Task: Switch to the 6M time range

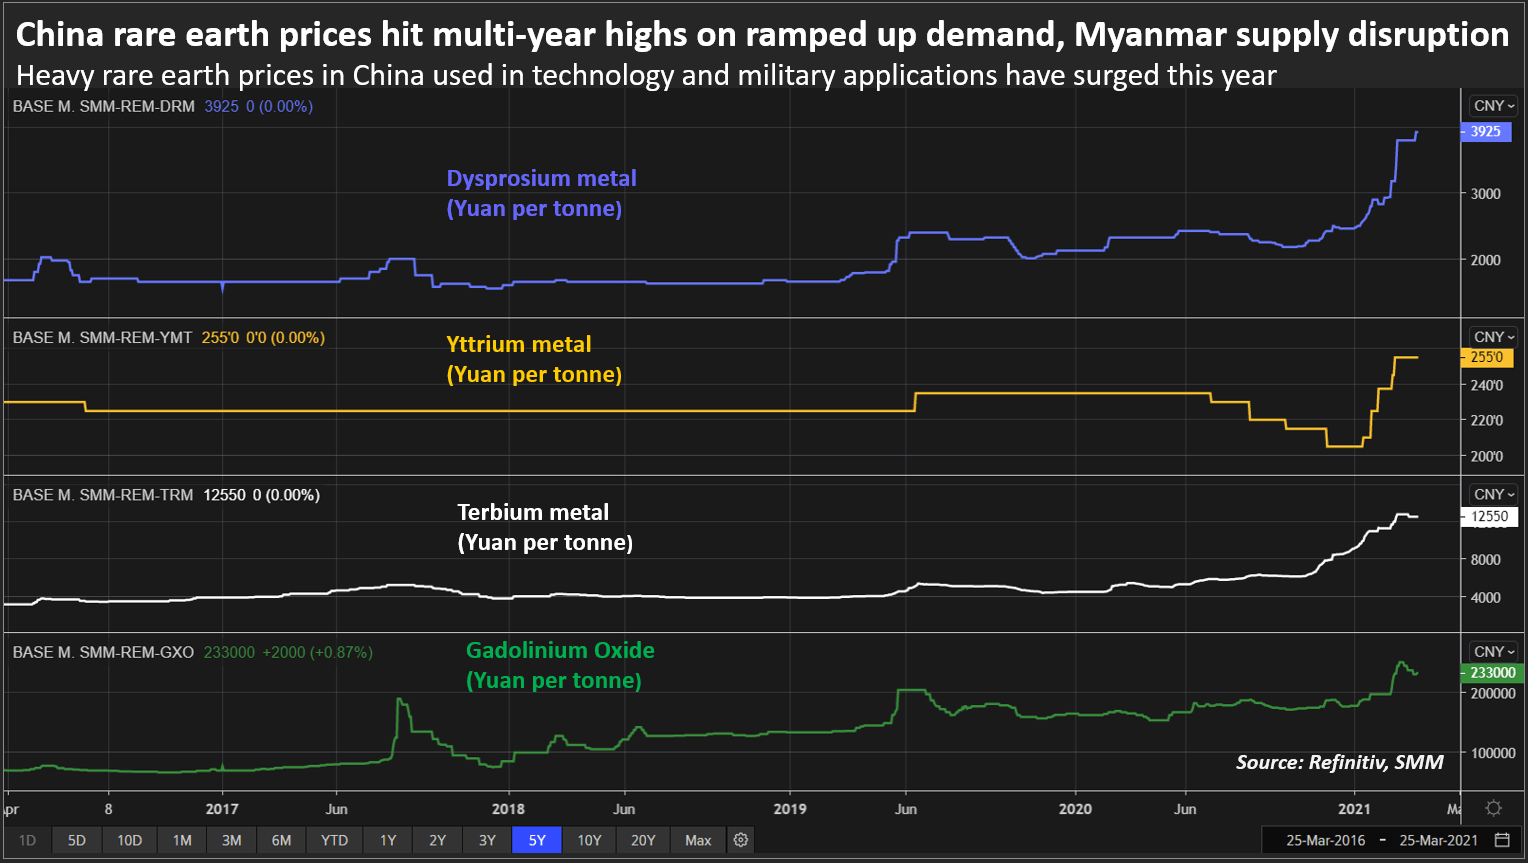Action: [282, 840]
